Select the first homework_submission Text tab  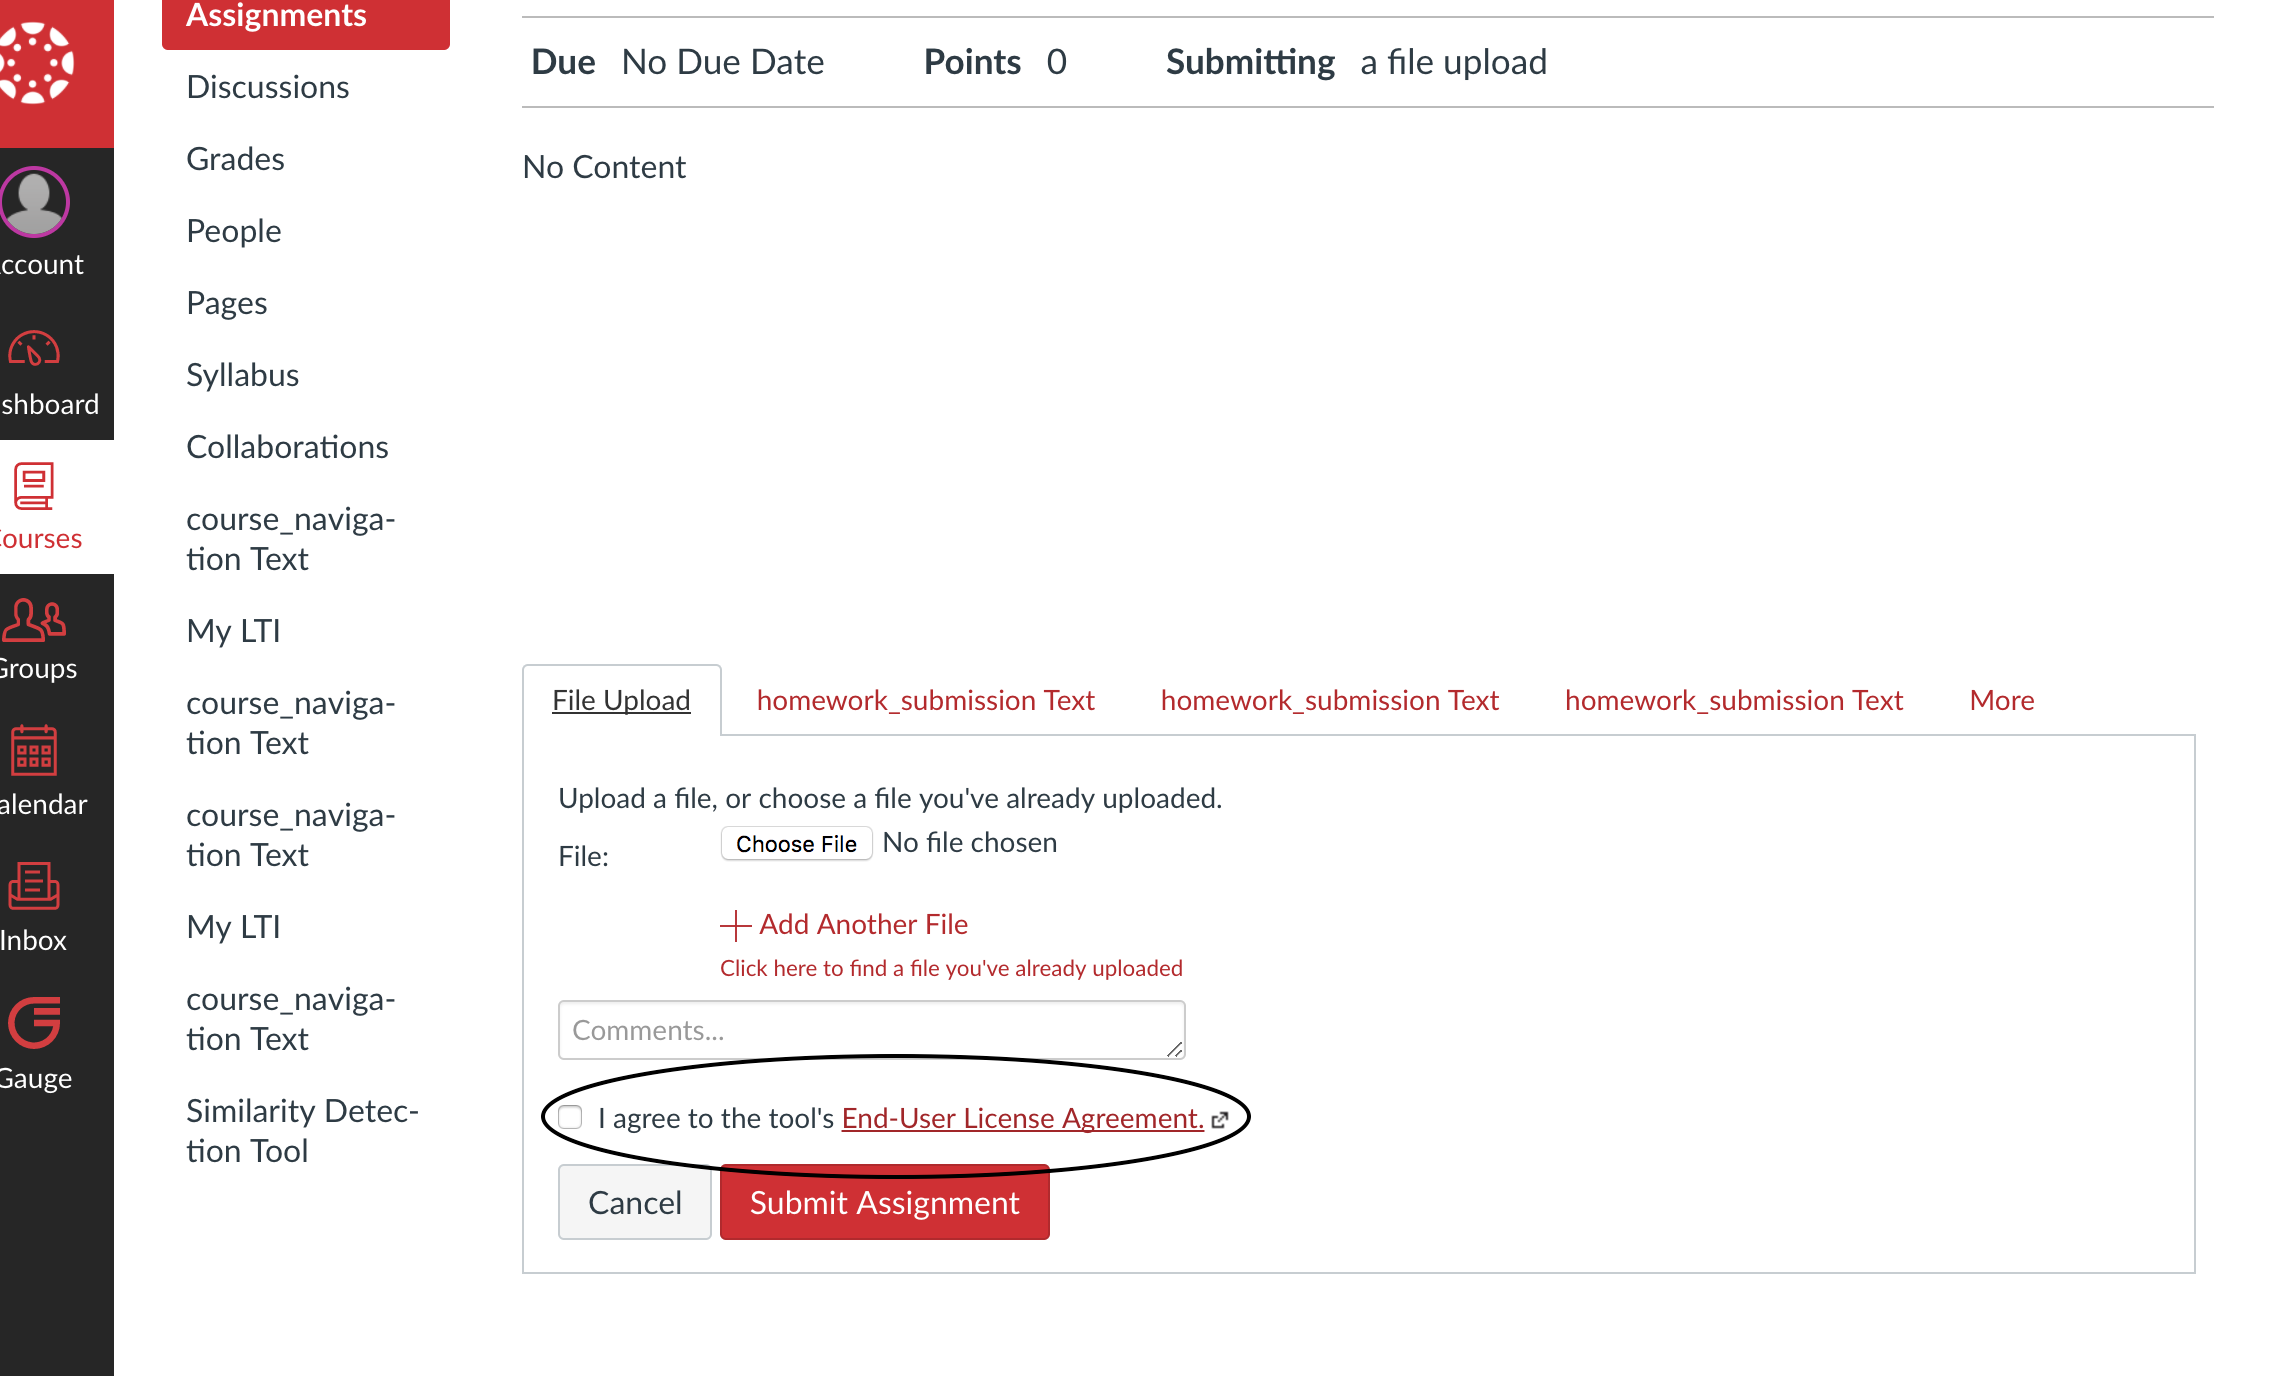[926, 700]
